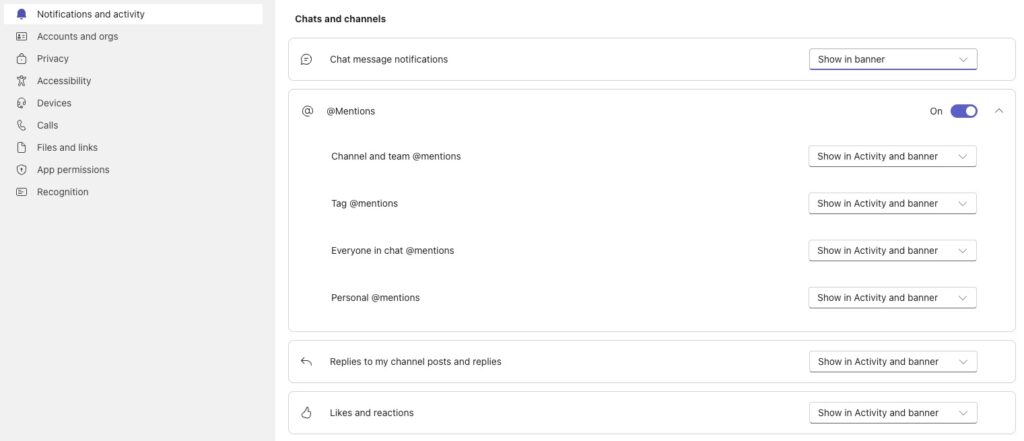Go to Privacy settings

point(53,59)
